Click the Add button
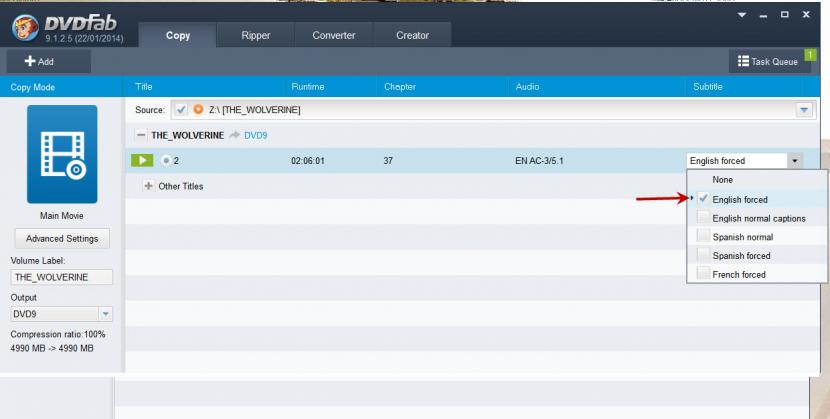830x419 pixels. tap(48, 61)
